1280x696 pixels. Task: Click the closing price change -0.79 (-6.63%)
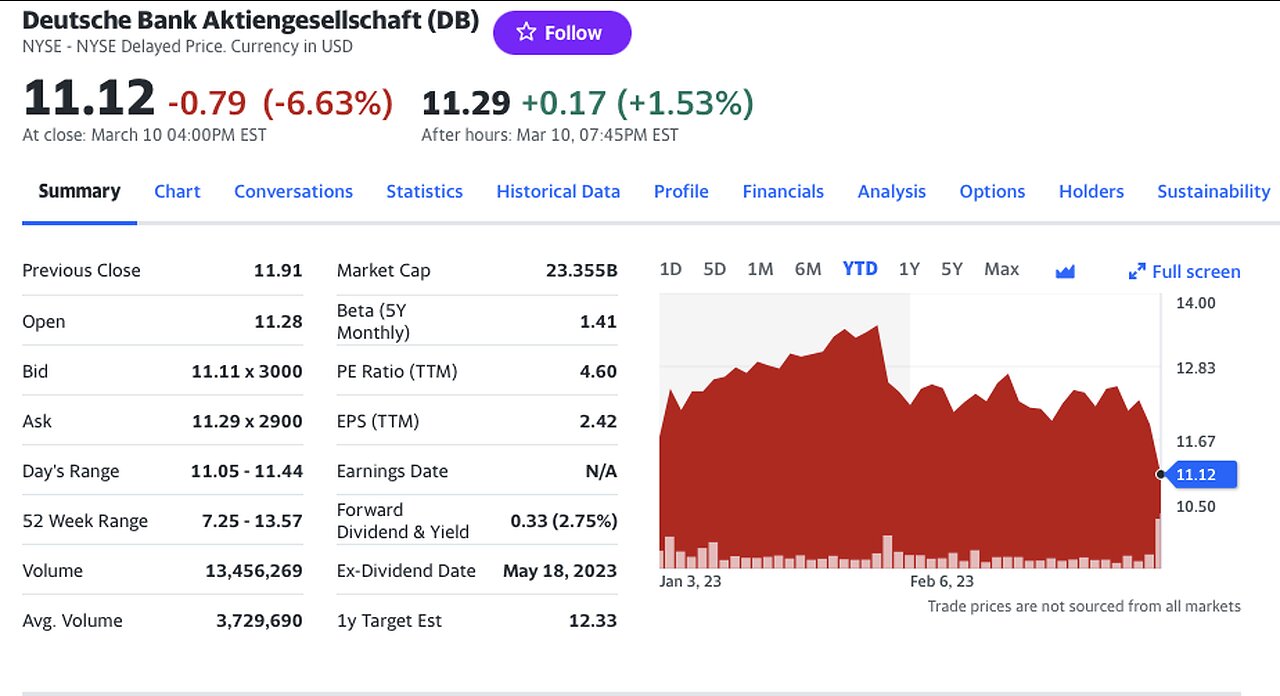click(280, 102)
